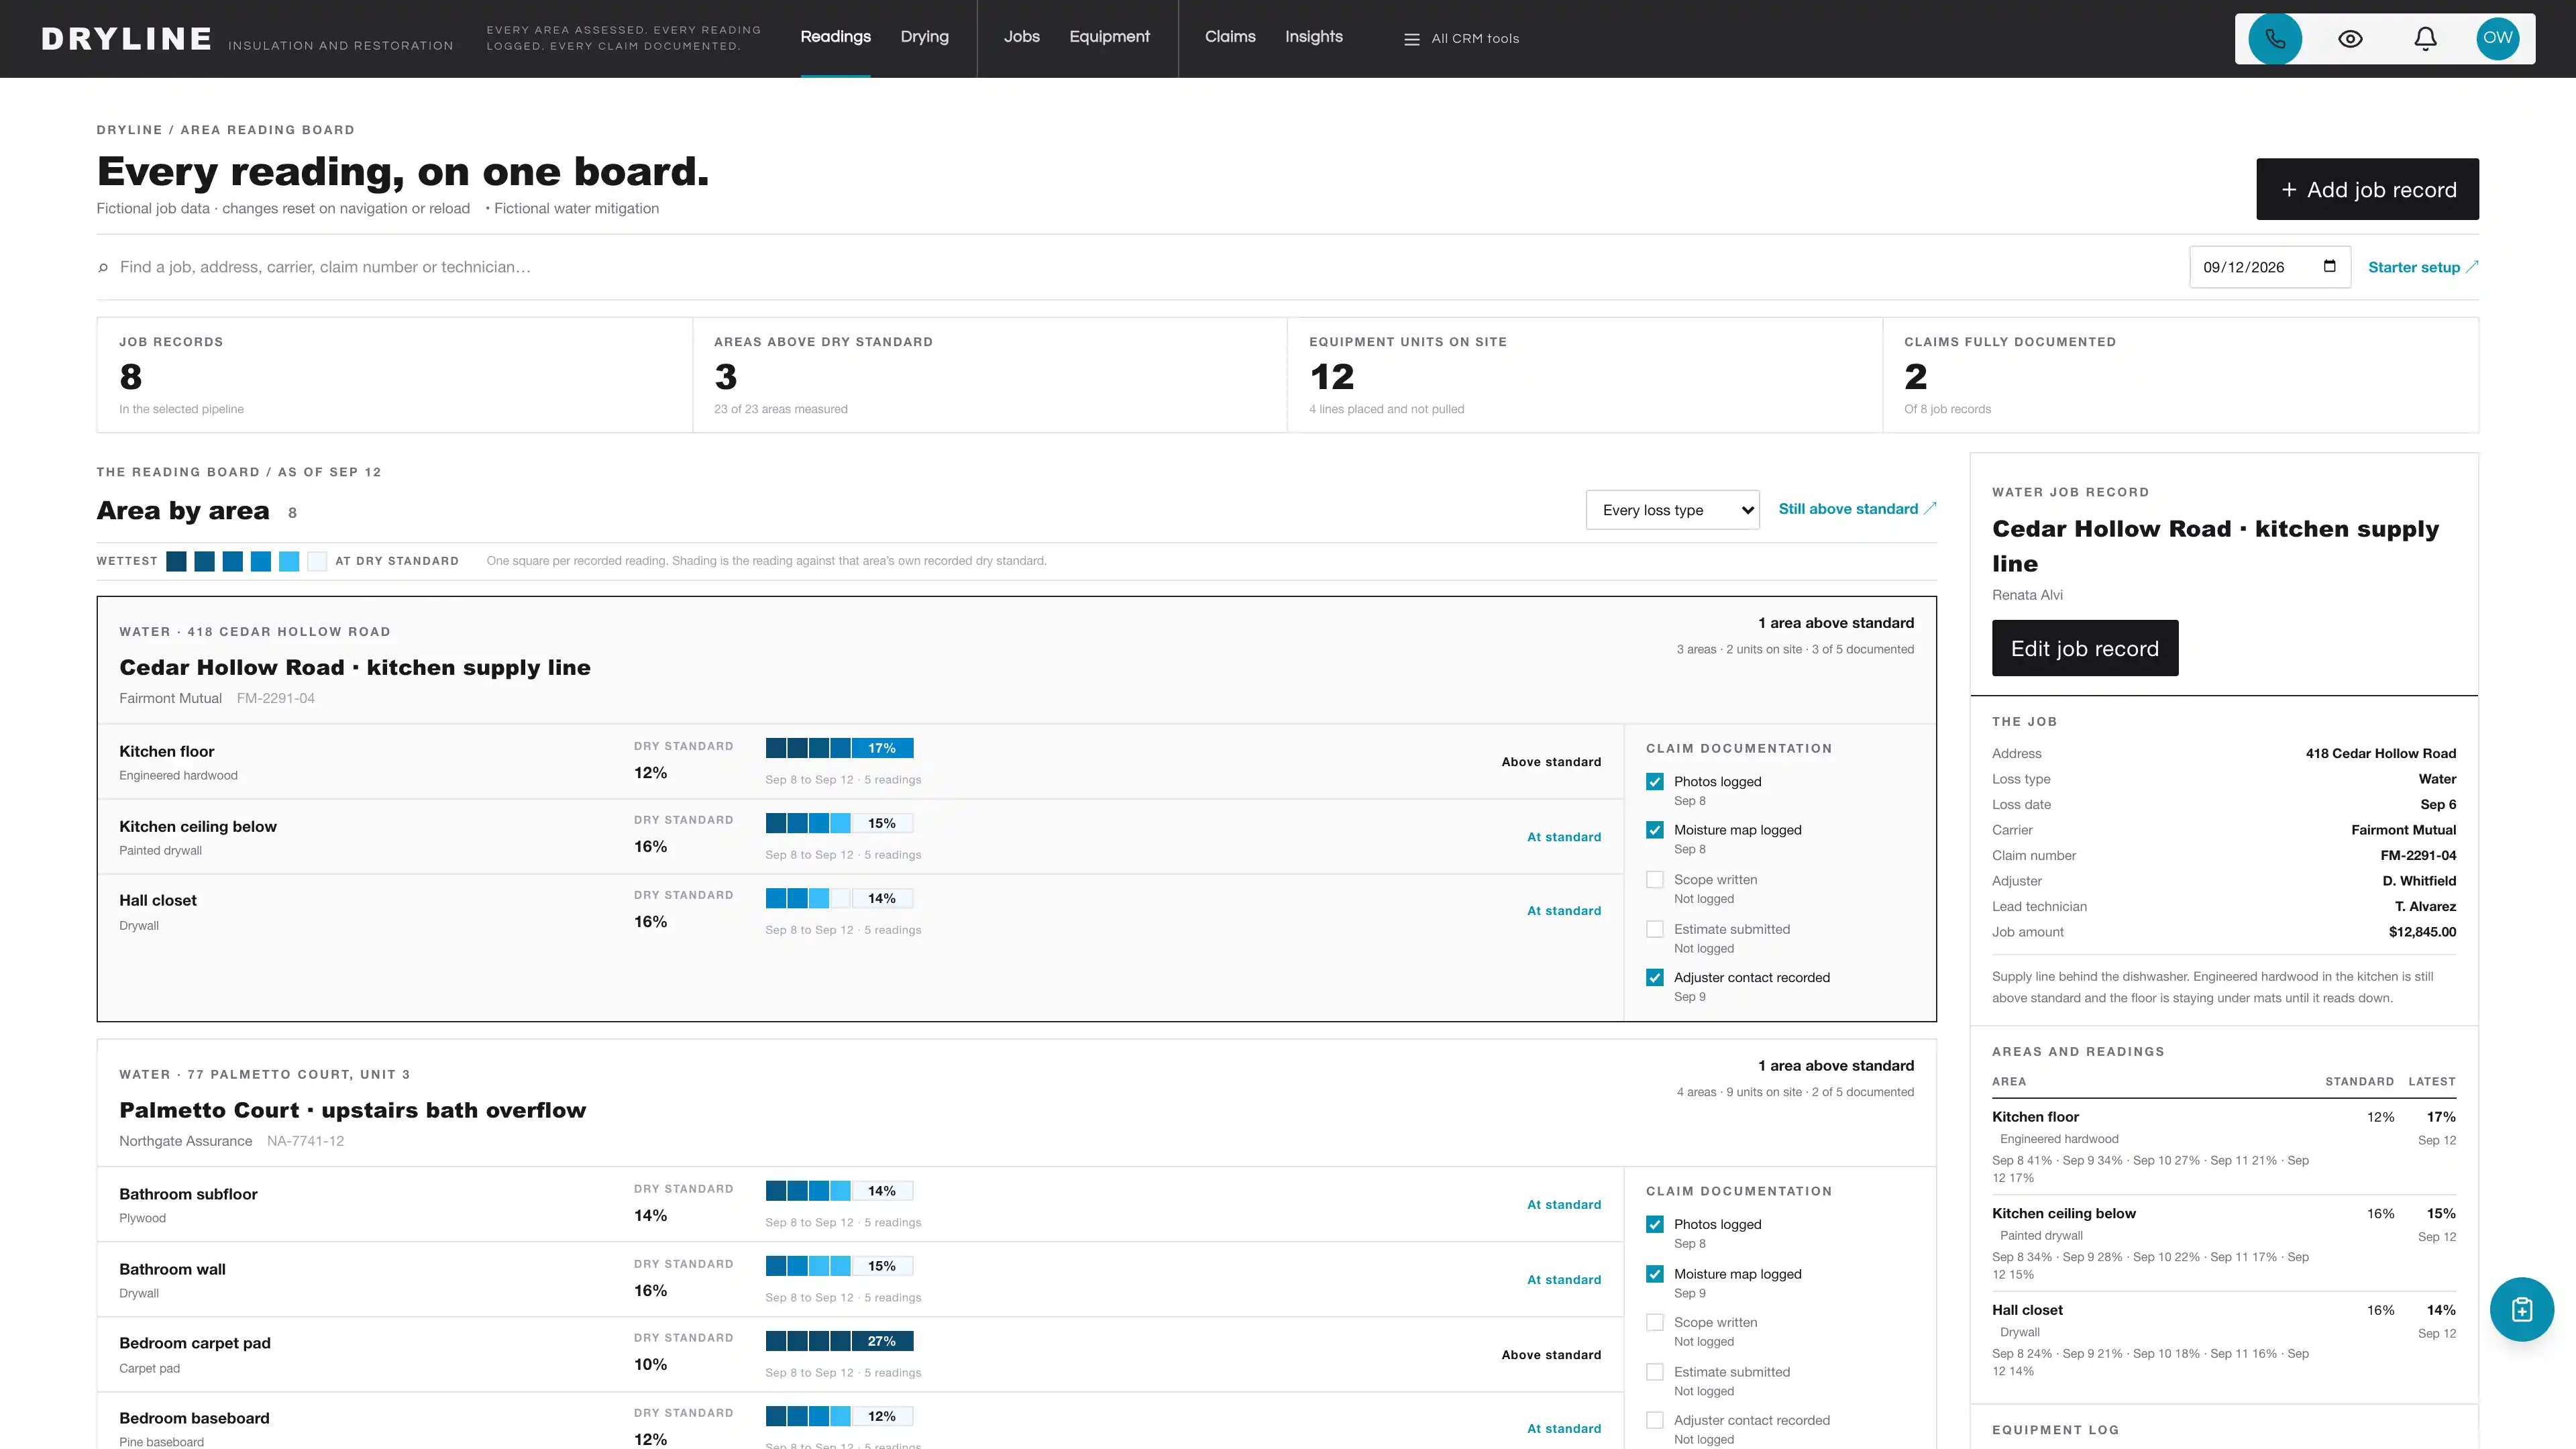Viewport: 2576px width, 1449px height.
Task: Click the DRYLINE logo
Action: point(126,39)
